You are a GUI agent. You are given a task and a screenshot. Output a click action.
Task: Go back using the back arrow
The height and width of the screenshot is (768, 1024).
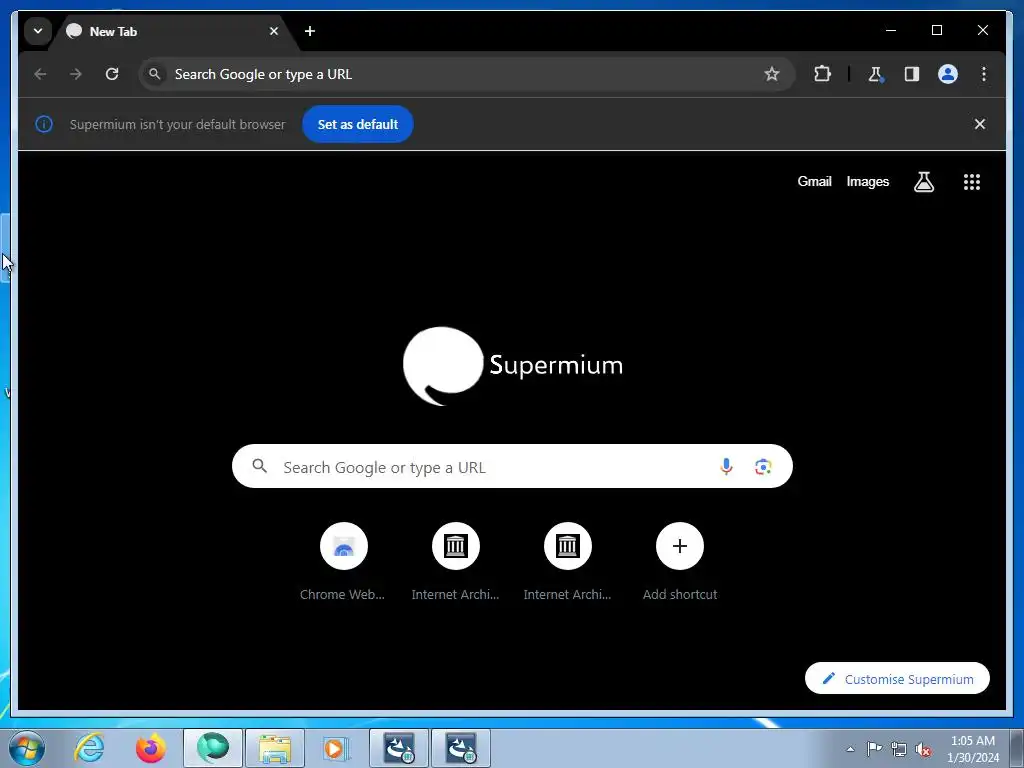tap(40, 74)
